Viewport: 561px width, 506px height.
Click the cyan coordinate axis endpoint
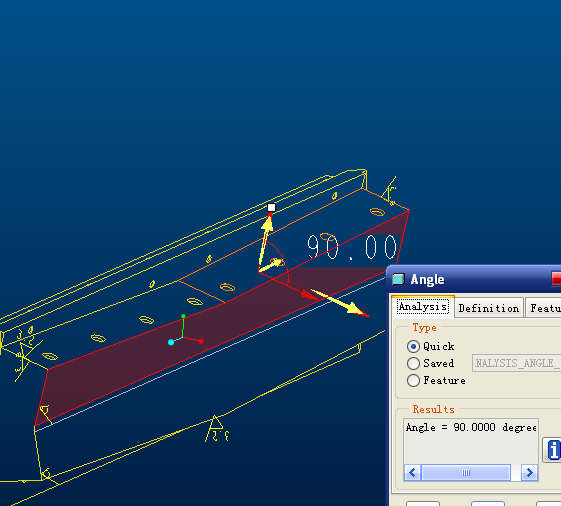171,342
